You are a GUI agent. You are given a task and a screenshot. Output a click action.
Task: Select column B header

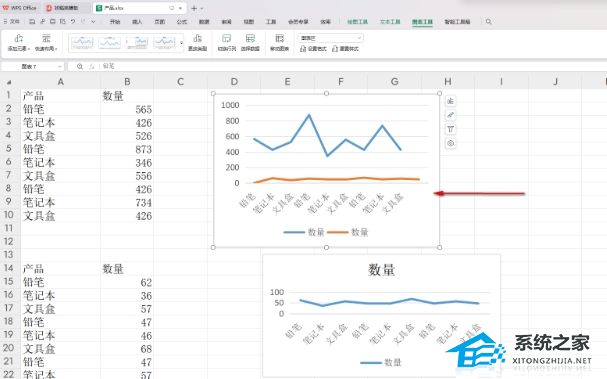127,82
